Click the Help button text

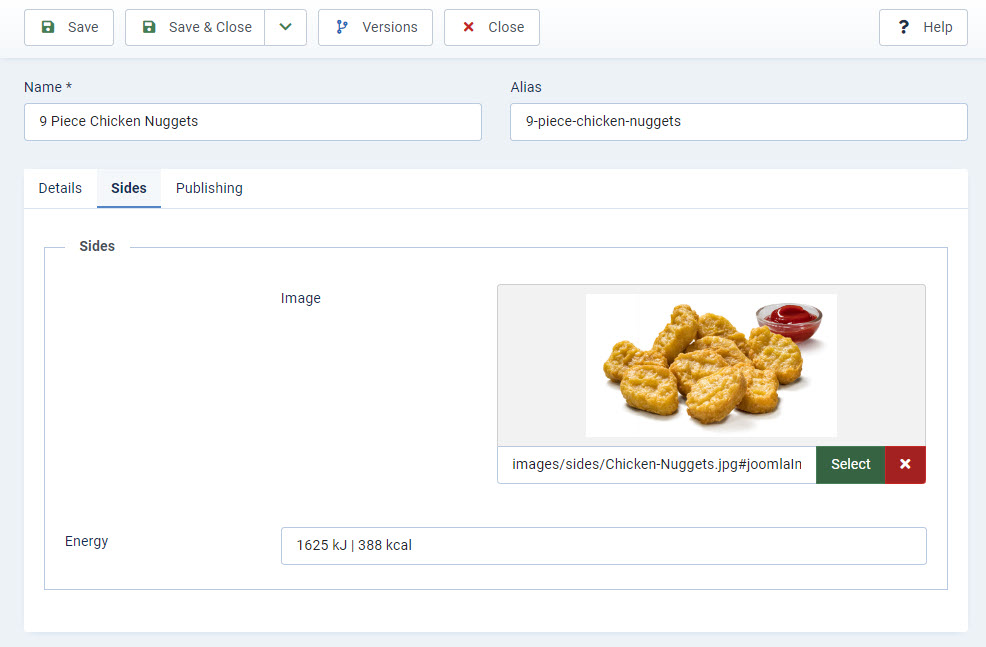point(937,28)
